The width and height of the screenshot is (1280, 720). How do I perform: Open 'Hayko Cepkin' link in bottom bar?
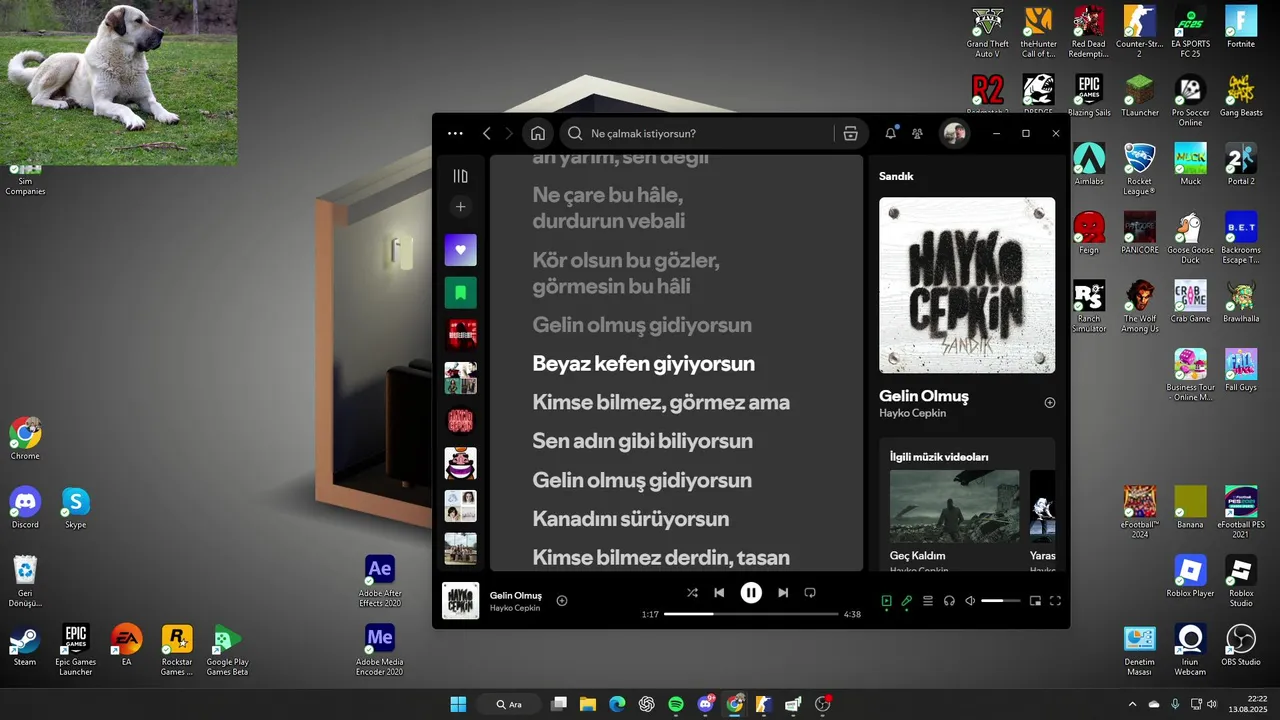[x=515, y=608]
